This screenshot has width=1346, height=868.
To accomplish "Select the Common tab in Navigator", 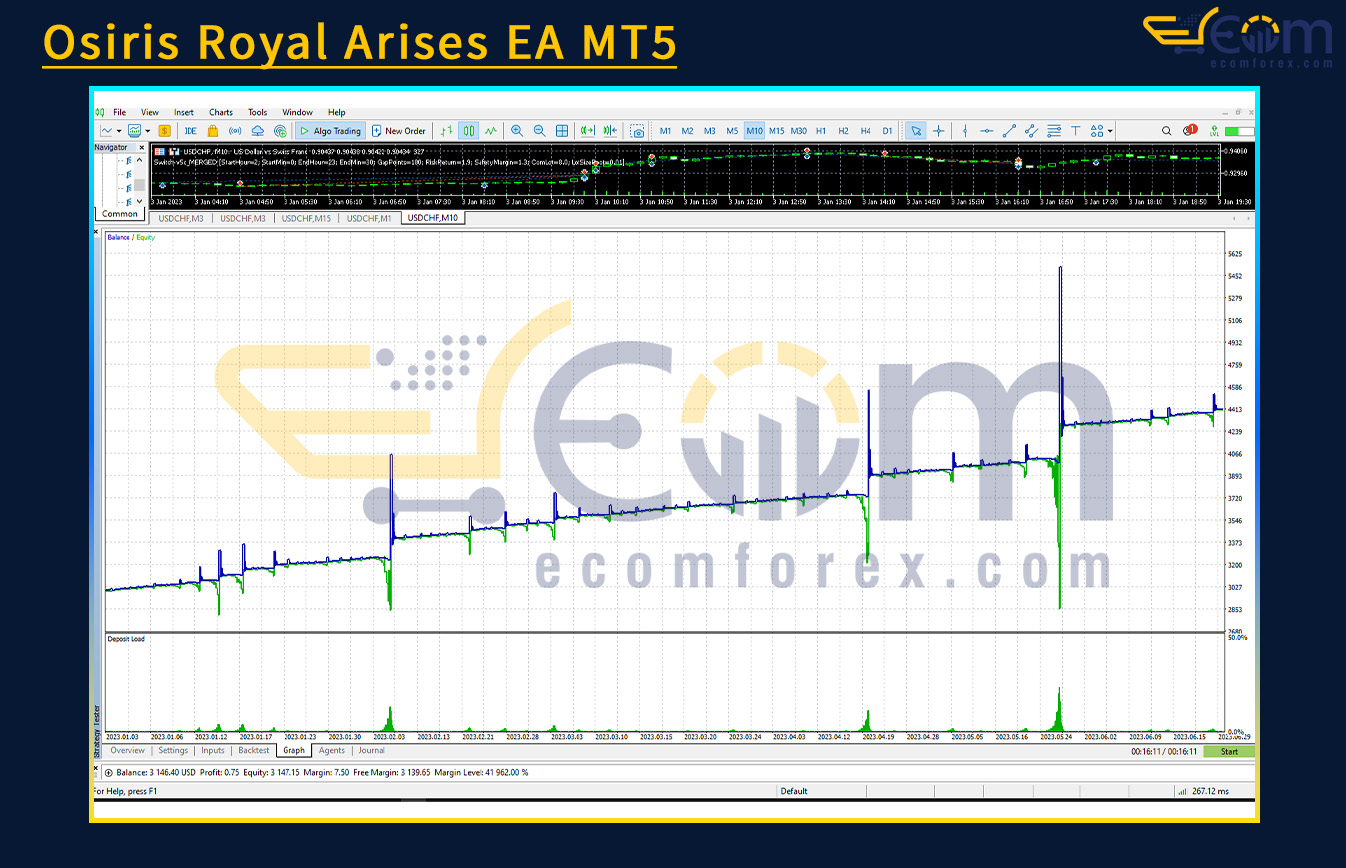I will [120, 213].
